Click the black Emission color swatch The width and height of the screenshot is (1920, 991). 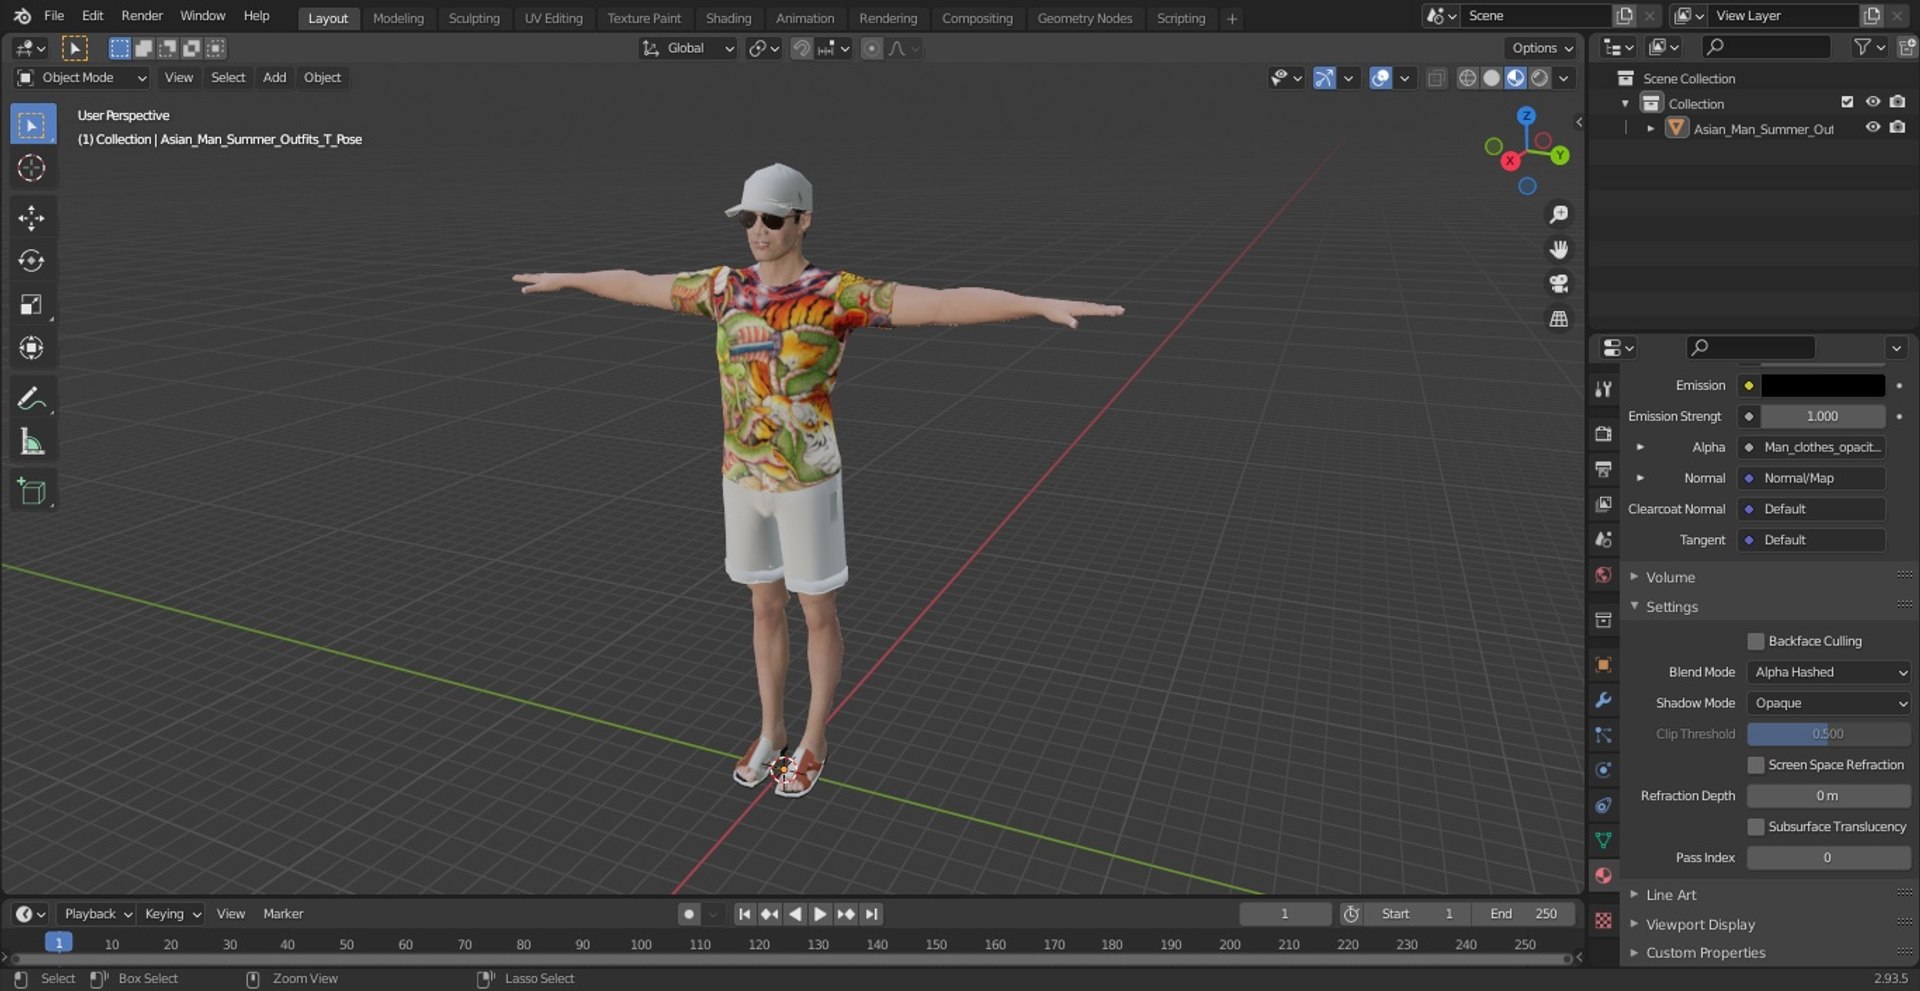click(1822, 385)
